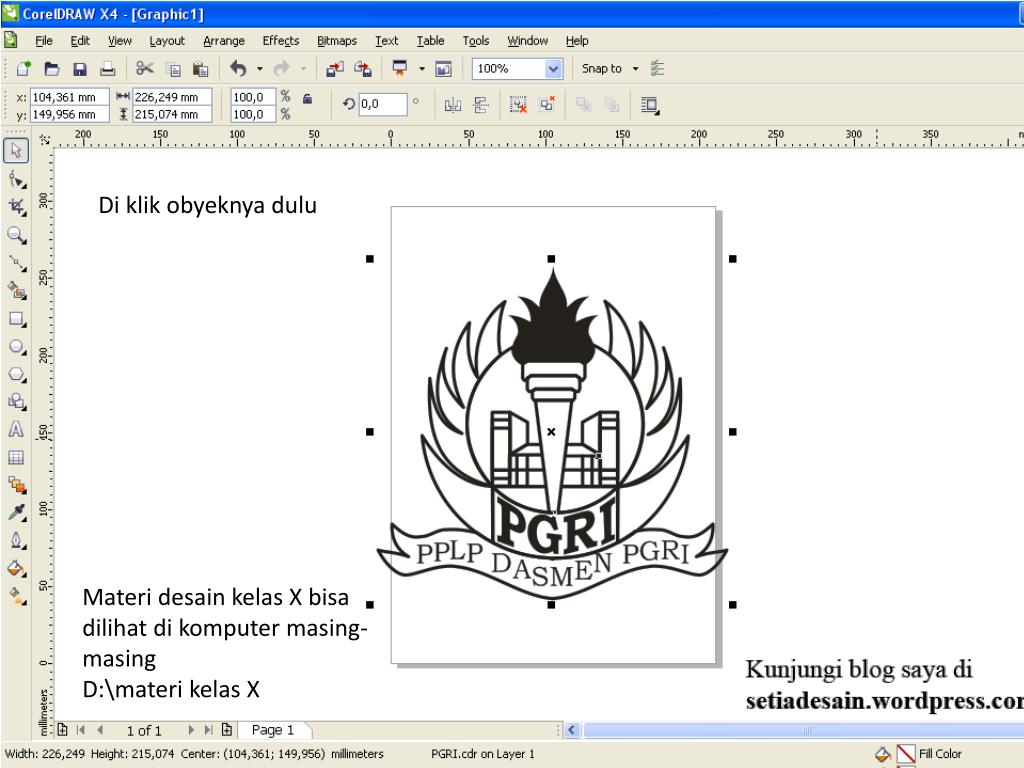The image size is (1024, 768).
Task: Click the Copy icon
Action: coord(173,69)
